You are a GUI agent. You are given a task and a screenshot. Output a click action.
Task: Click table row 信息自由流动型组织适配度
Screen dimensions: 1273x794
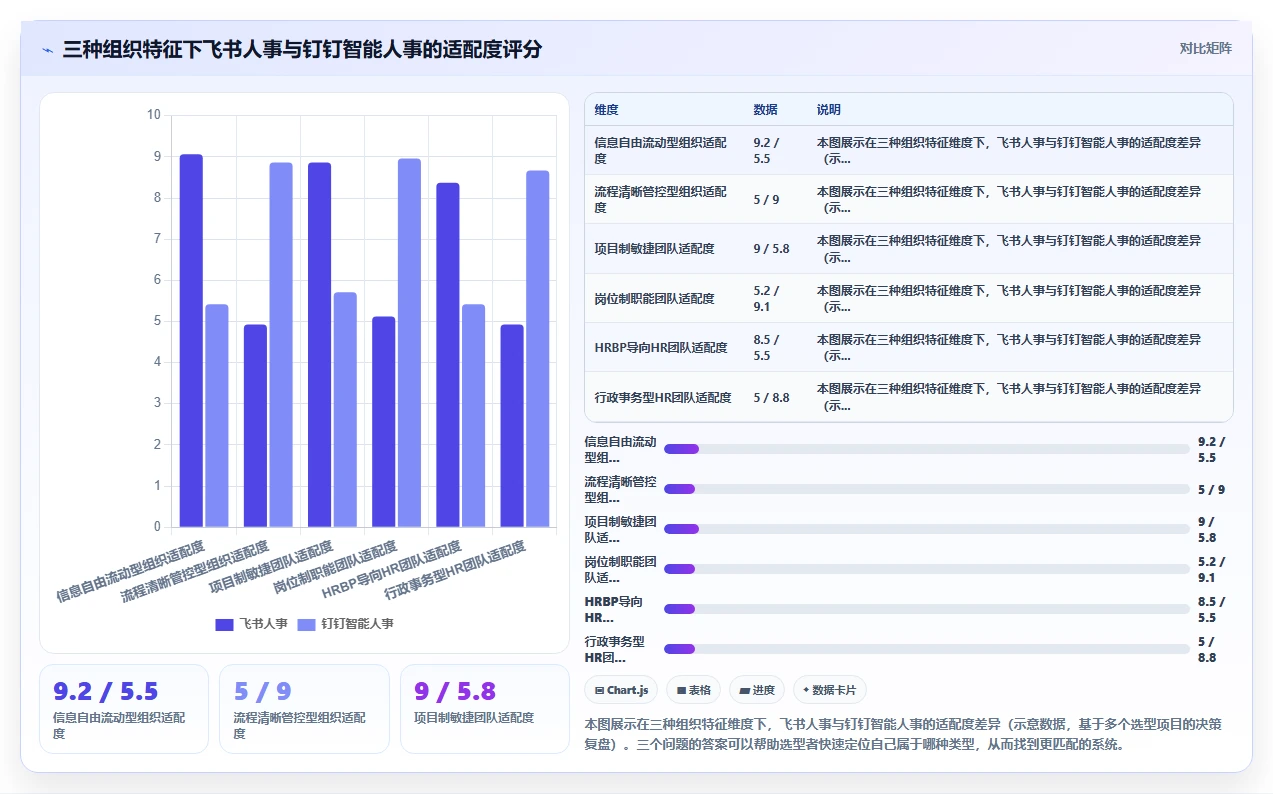(909, 151)
